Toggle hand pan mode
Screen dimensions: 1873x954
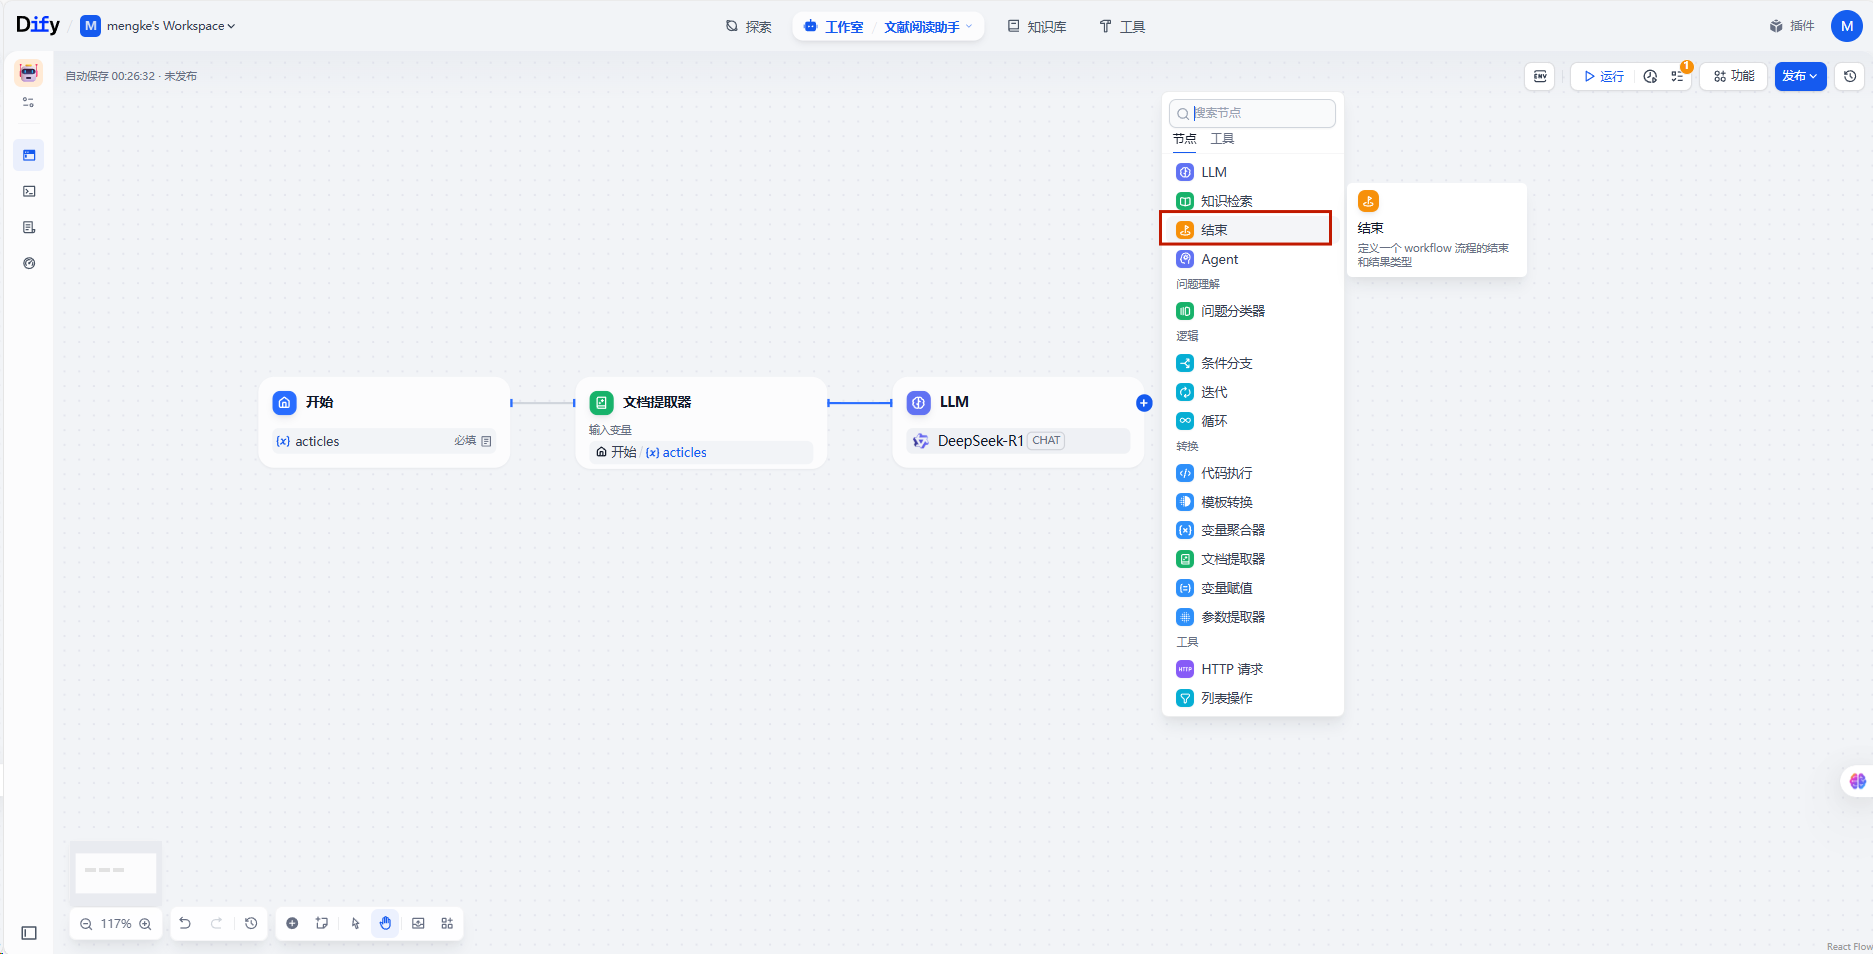(385, 923)
